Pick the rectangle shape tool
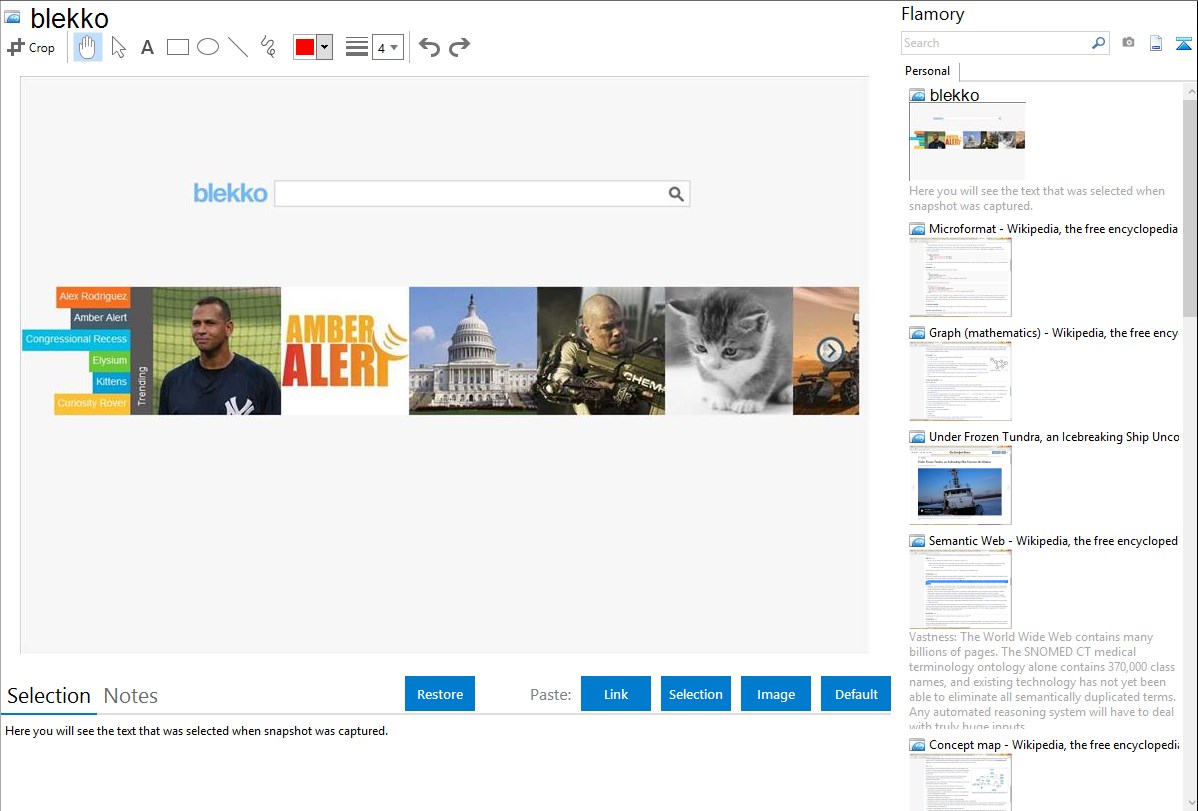Viewport: 1198px width, 811px height. click(178, 47)
